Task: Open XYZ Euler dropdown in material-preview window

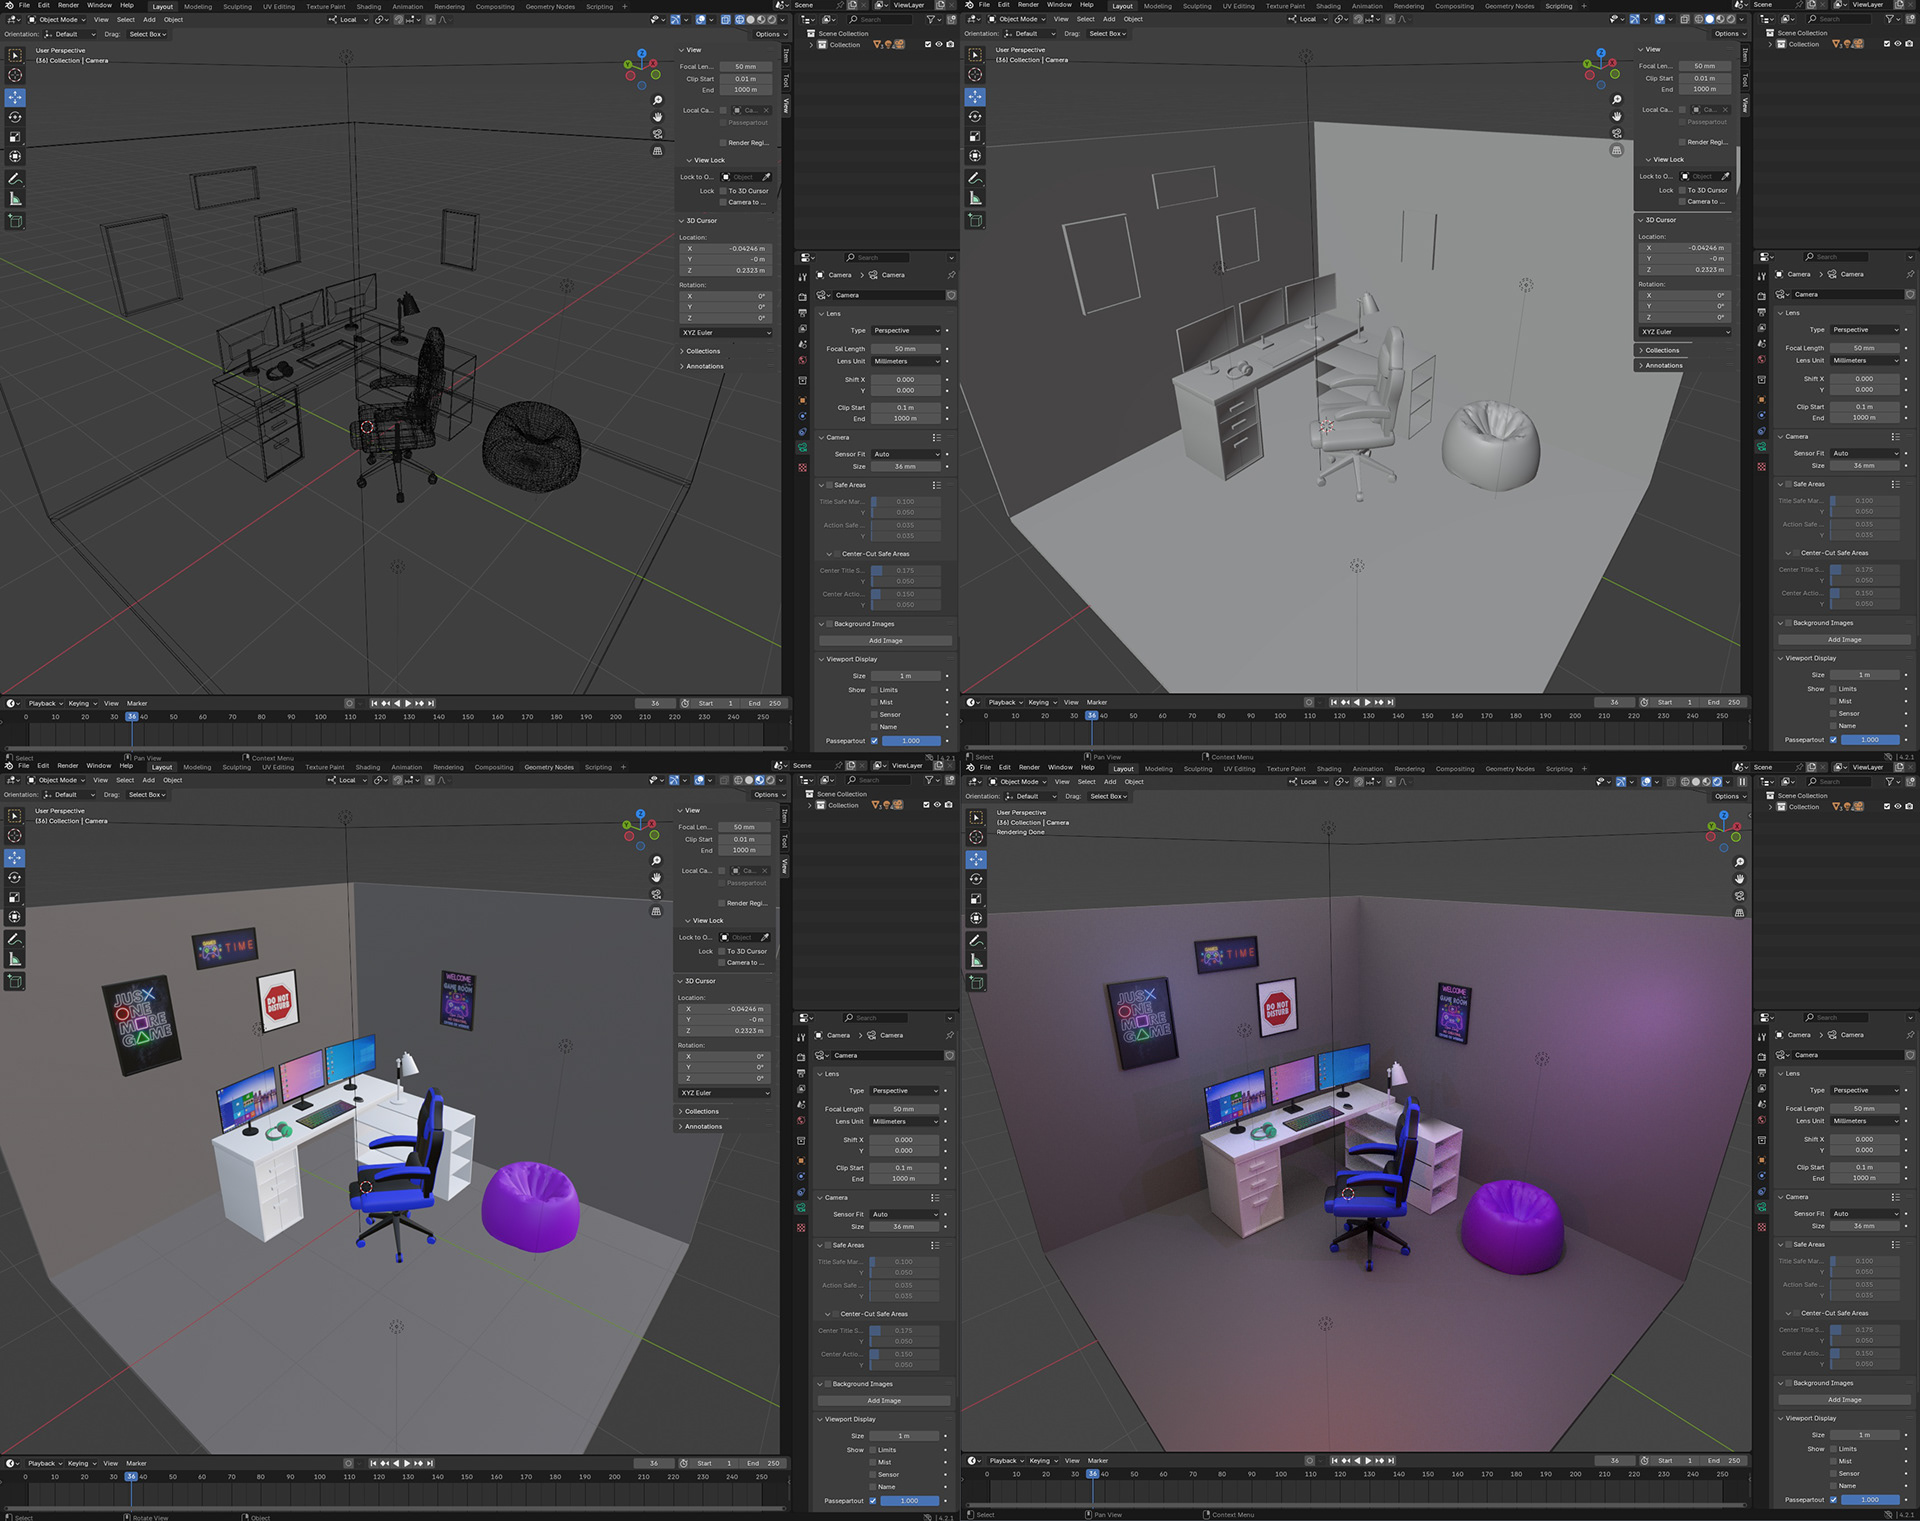Action: (x=725, y=1093)
